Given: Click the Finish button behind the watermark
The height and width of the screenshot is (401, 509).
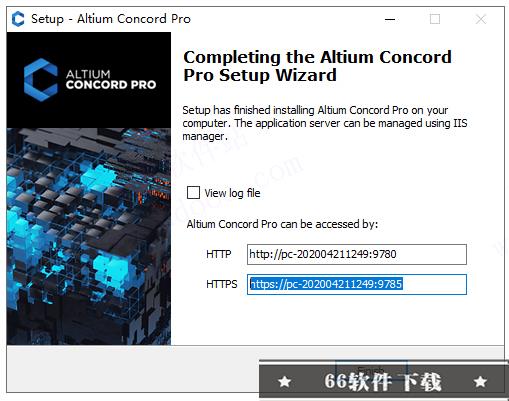Looking at the screenshot, I should (x=371, y=370).
